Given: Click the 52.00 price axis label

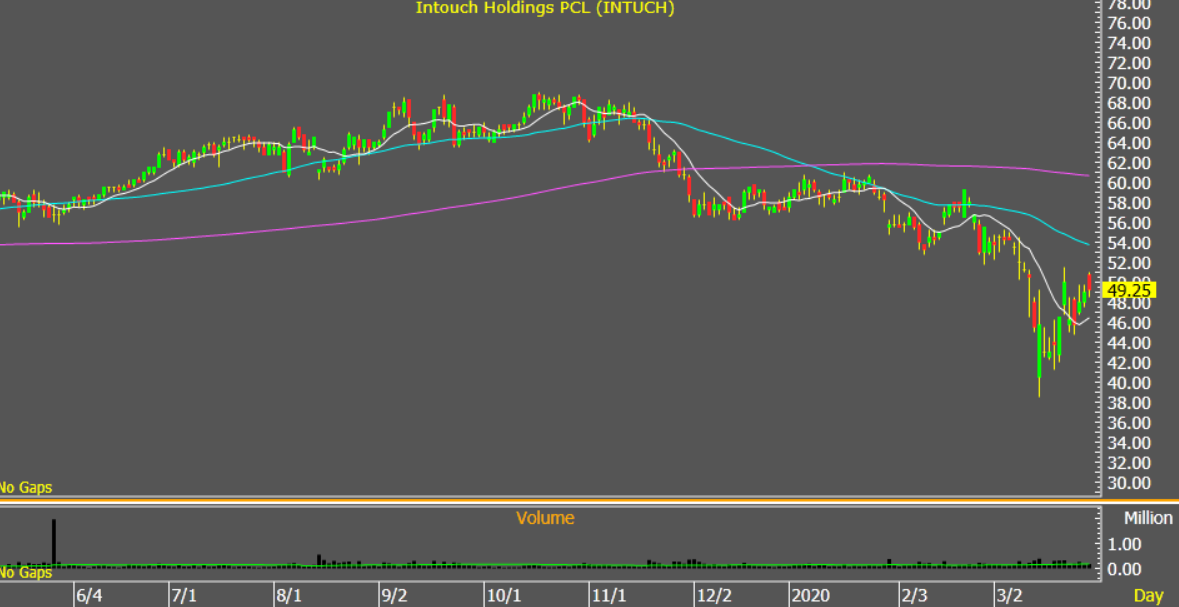Looking at the screenshot, I should pos(1130,263).
